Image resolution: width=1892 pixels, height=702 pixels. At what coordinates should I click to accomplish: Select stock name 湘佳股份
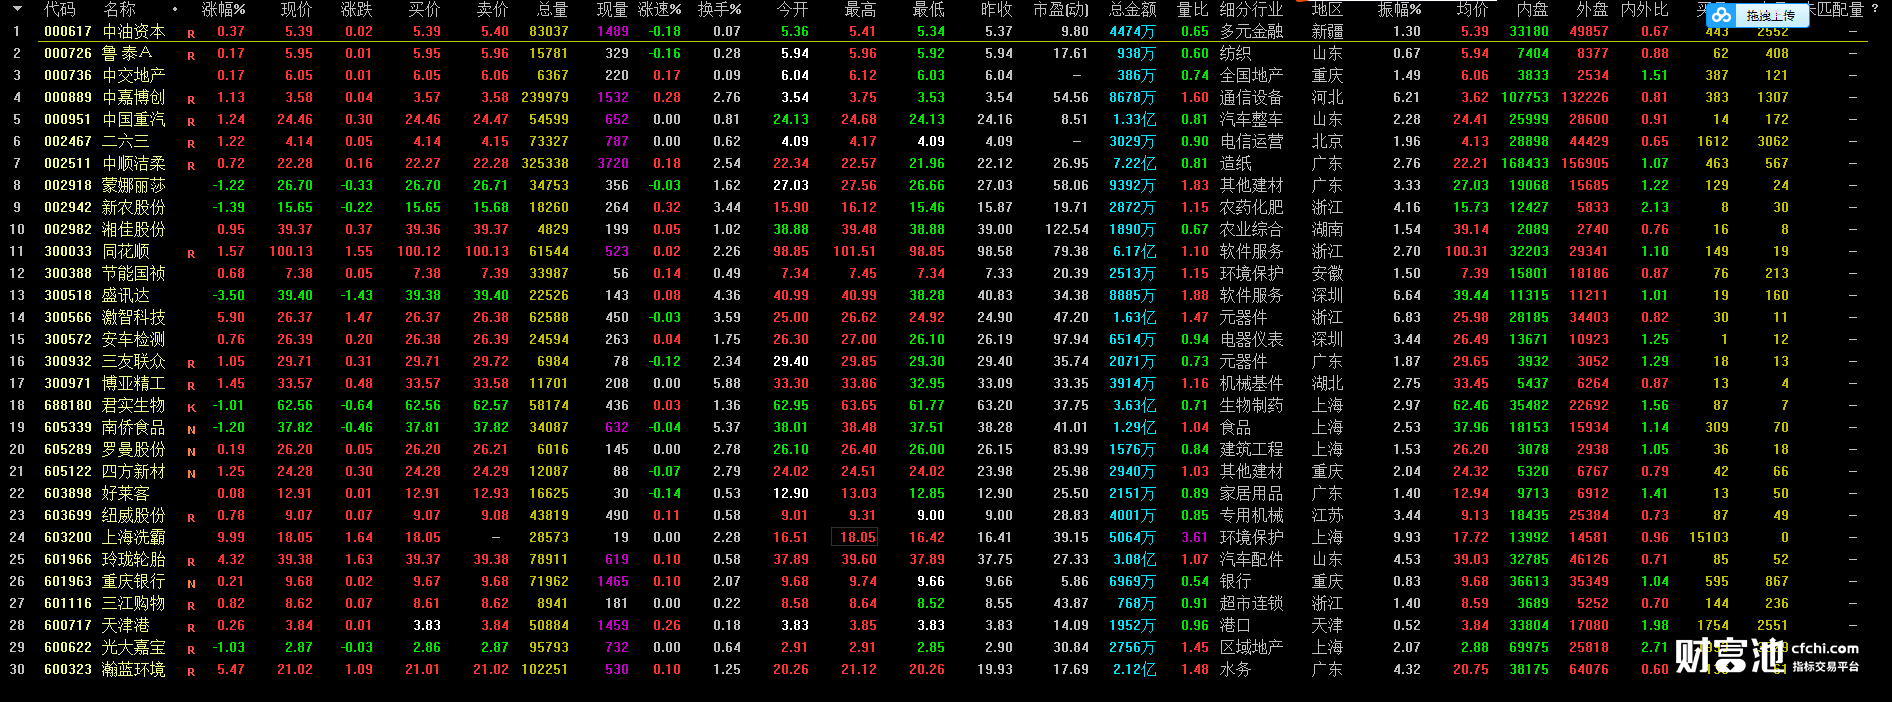[134, 229]
